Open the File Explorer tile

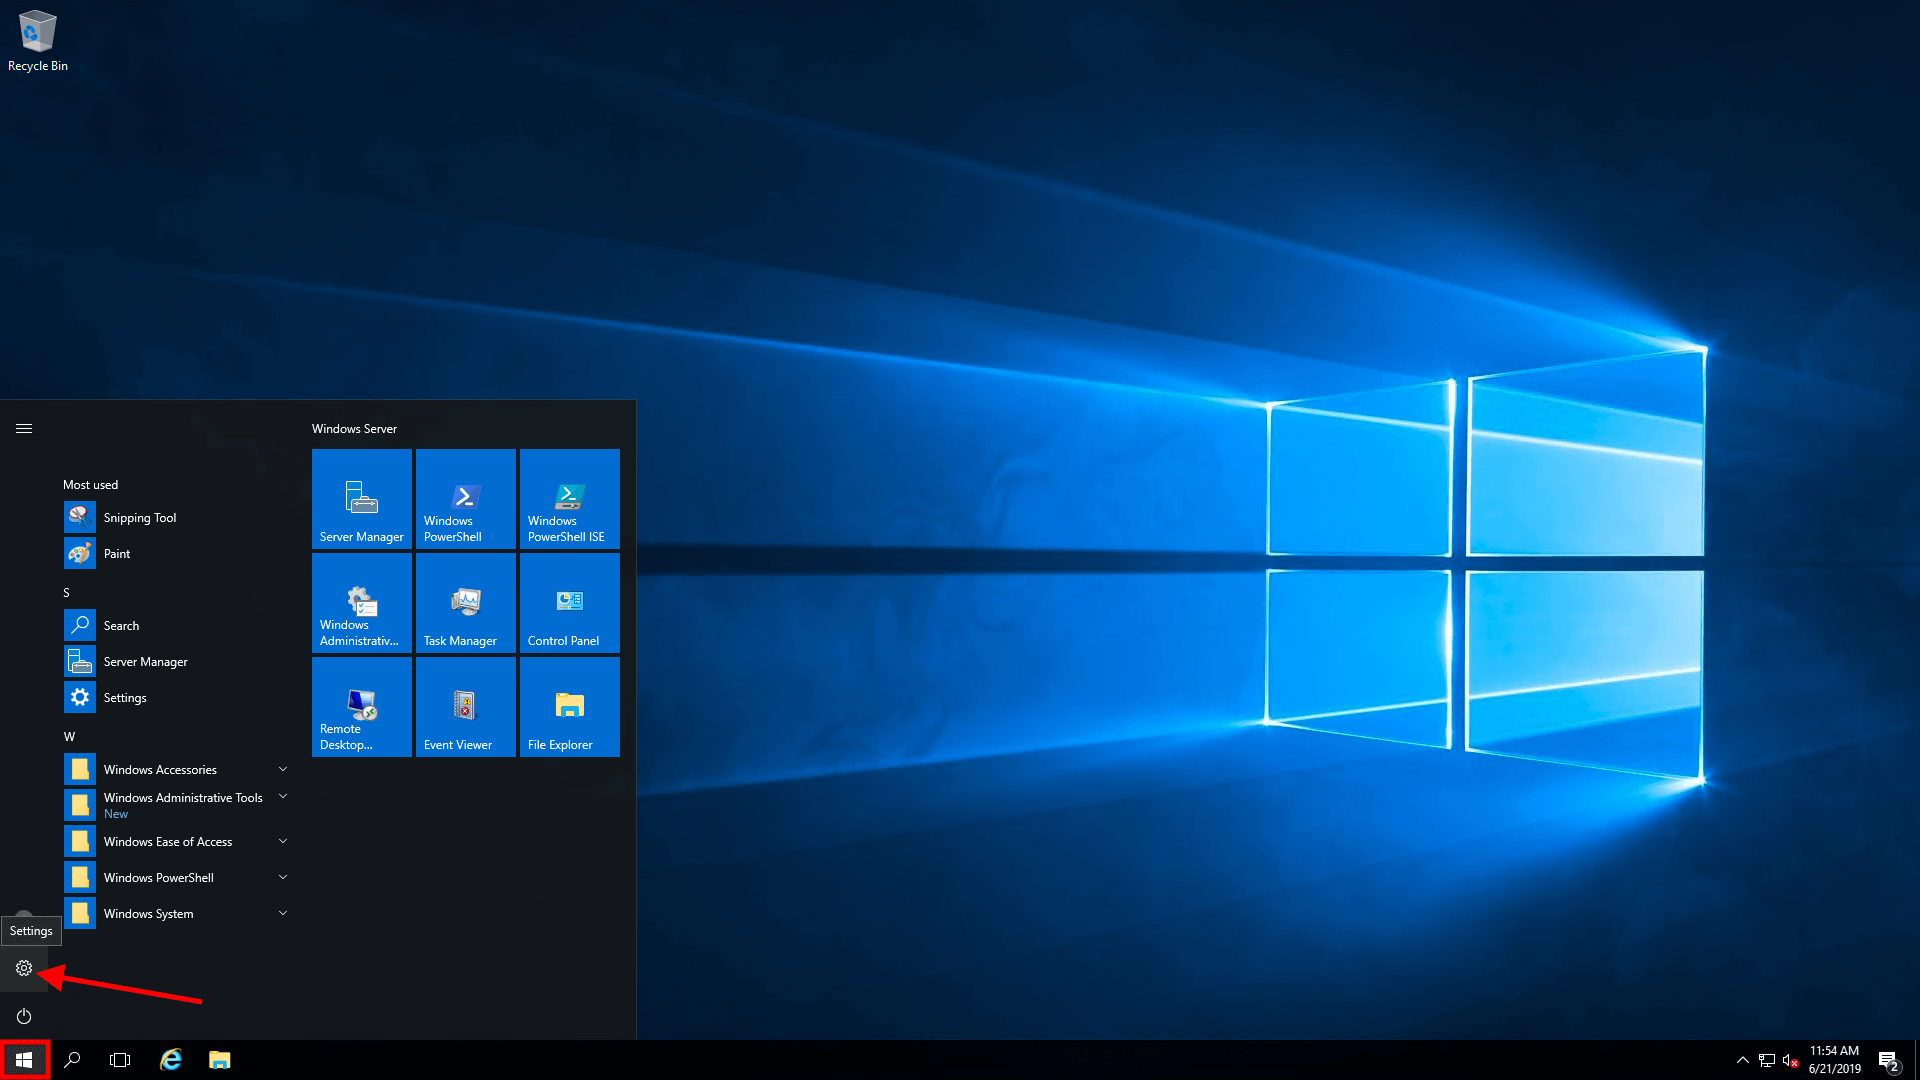click(x=569, y=706)
